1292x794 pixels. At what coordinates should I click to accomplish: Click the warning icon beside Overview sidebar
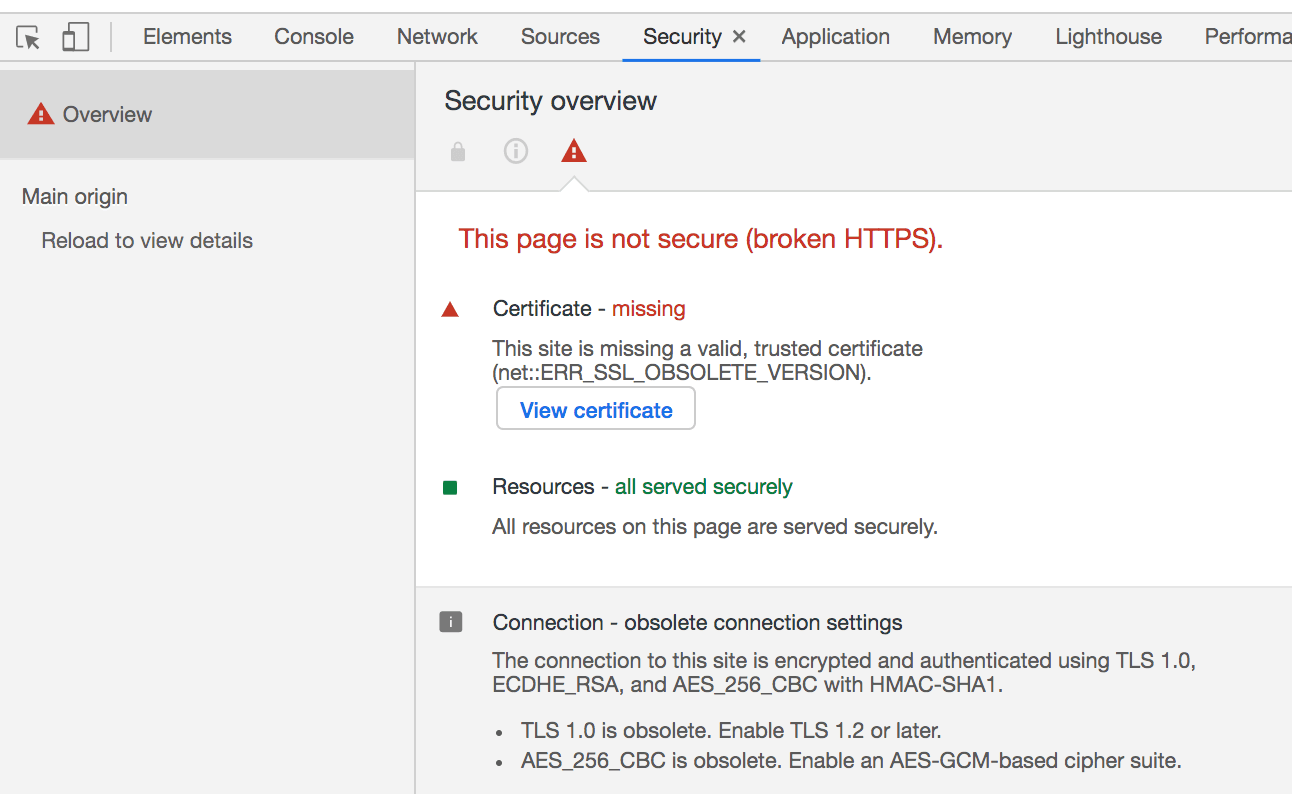(40, 114)
